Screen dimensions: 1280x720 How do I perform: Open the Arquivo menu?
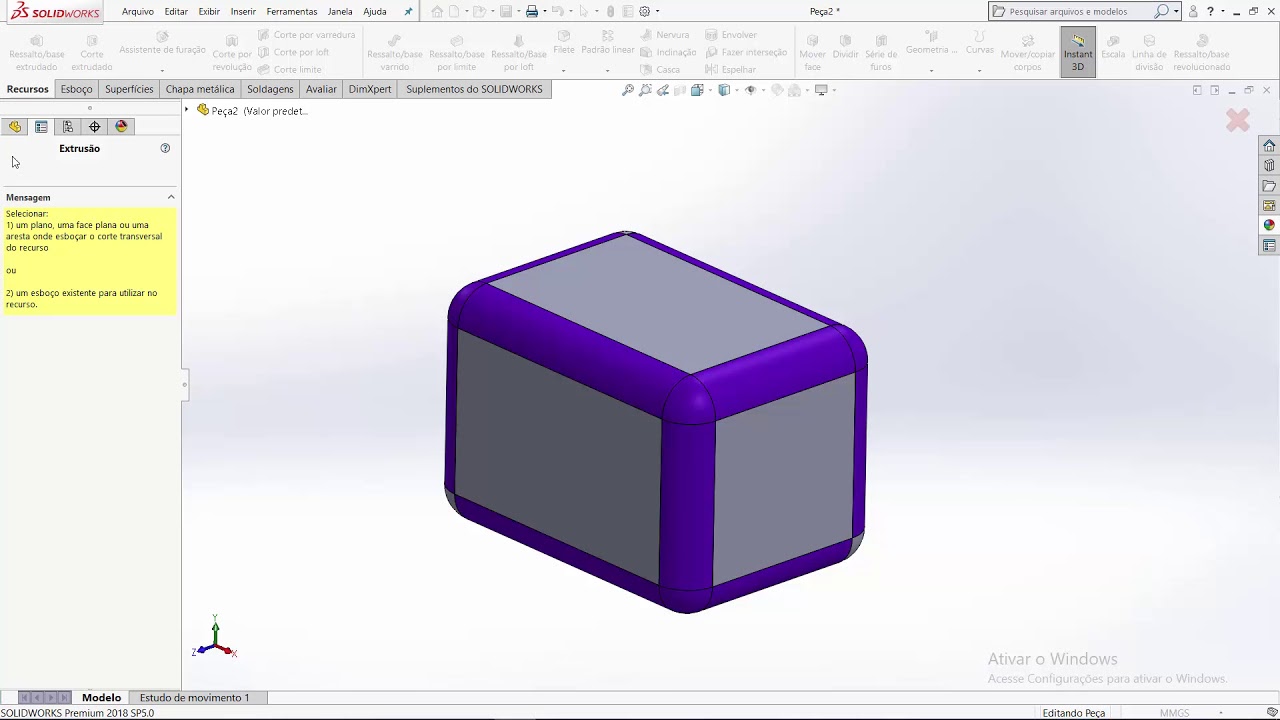[138, 12]
